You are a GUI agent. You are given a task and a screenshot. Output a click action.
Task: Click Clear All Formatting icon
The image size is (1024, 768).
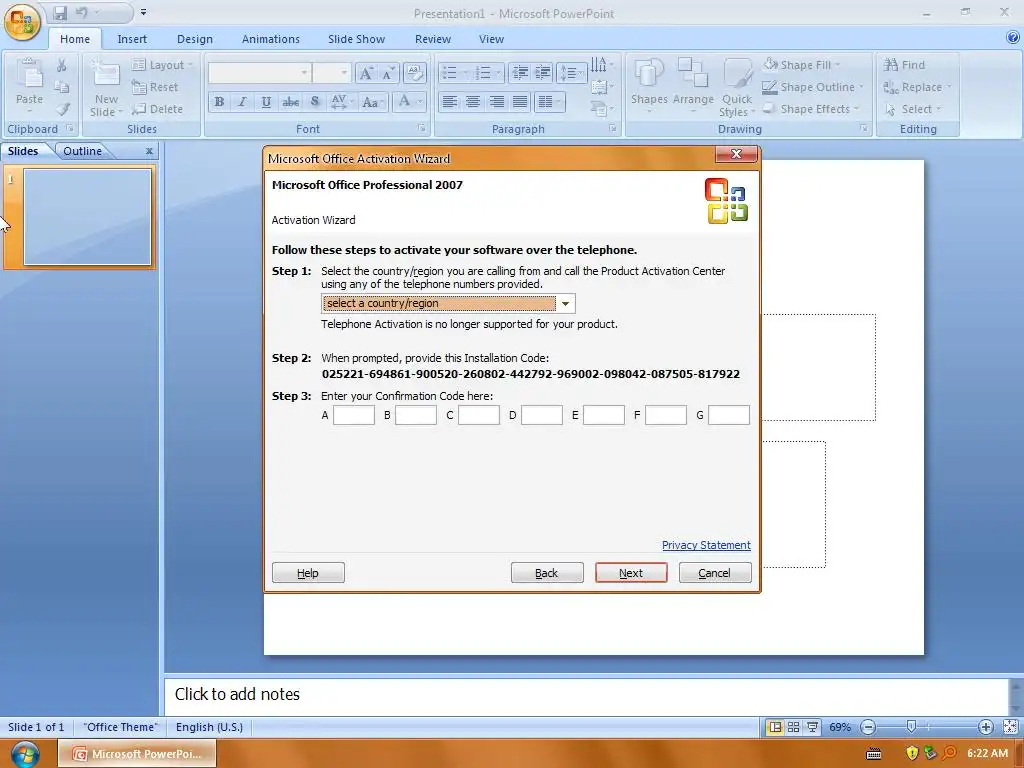414,73
